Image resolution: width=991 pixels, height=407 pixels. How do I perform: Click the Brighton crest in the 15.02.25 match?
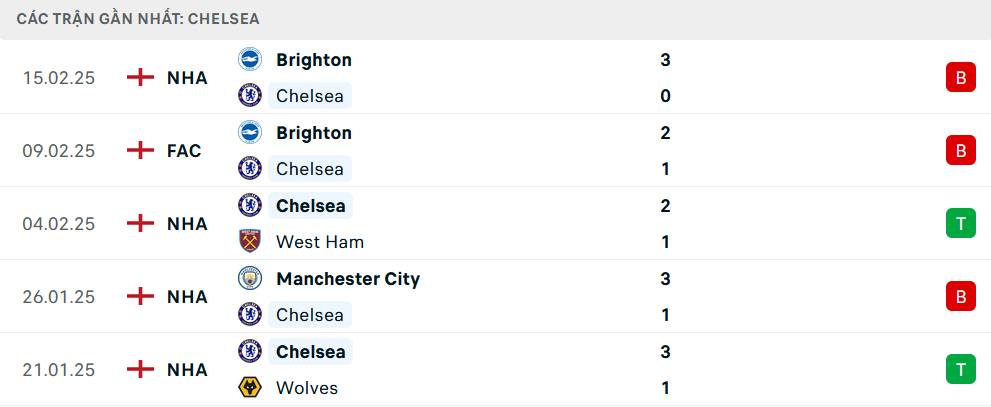(249, 59)
